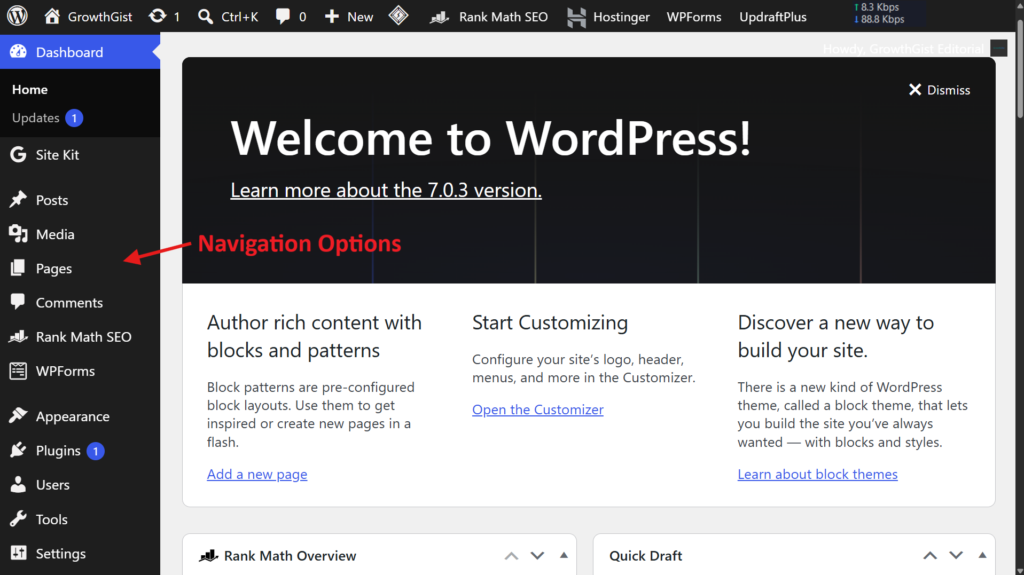Screen dimensions: 1024x575
Task: Click the GrowthGist site name
Action: [x=100, y=17]
